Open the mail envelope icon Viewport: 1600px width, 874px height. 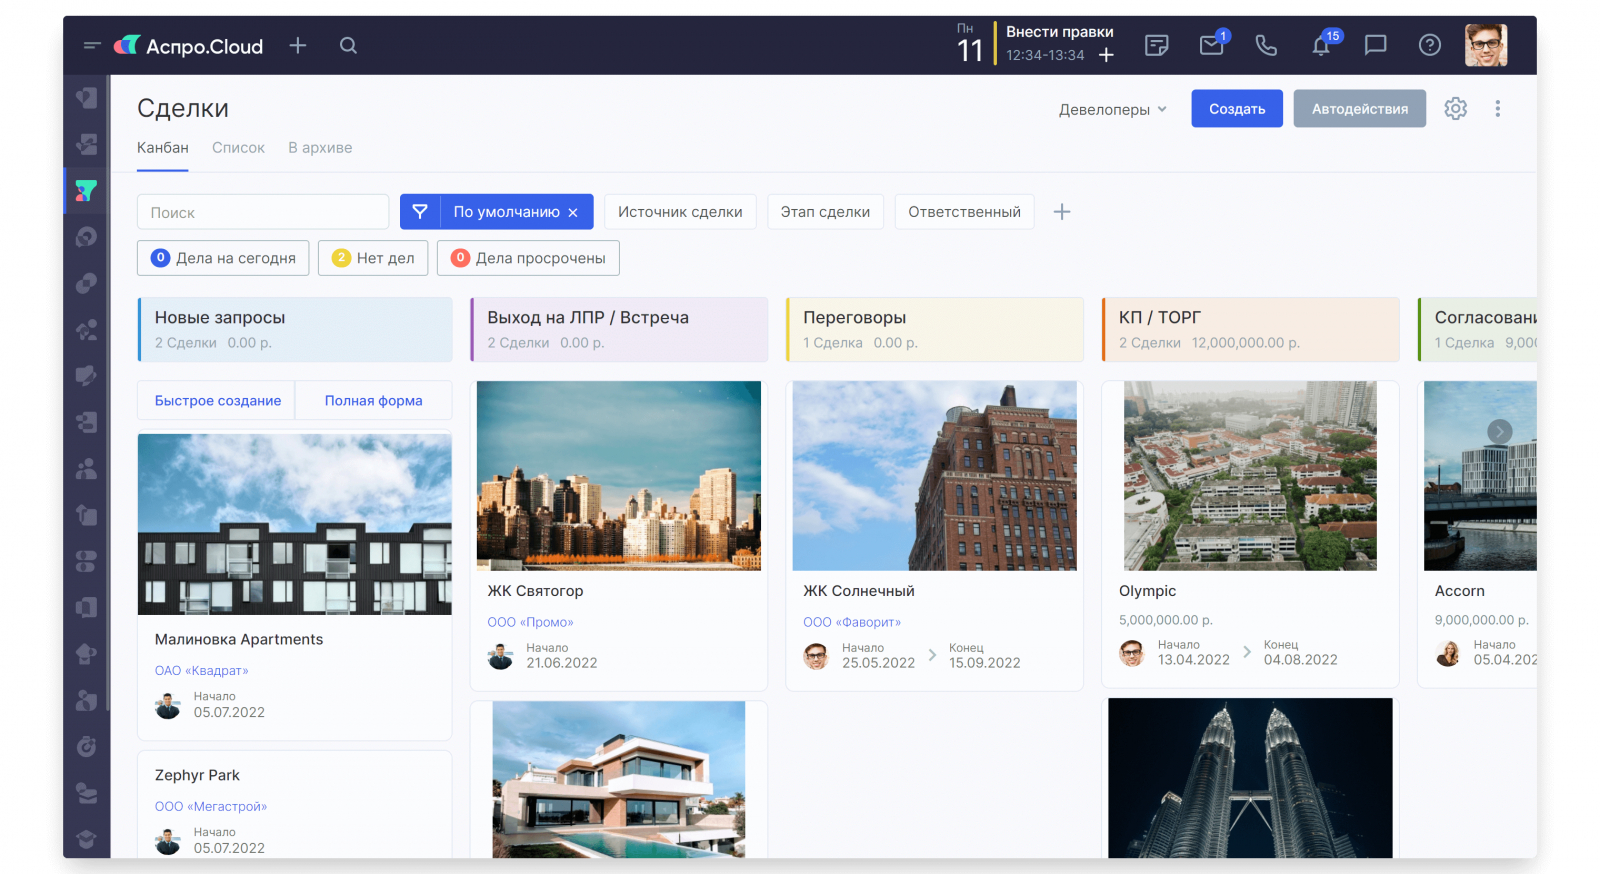[x=1212, y=45]
